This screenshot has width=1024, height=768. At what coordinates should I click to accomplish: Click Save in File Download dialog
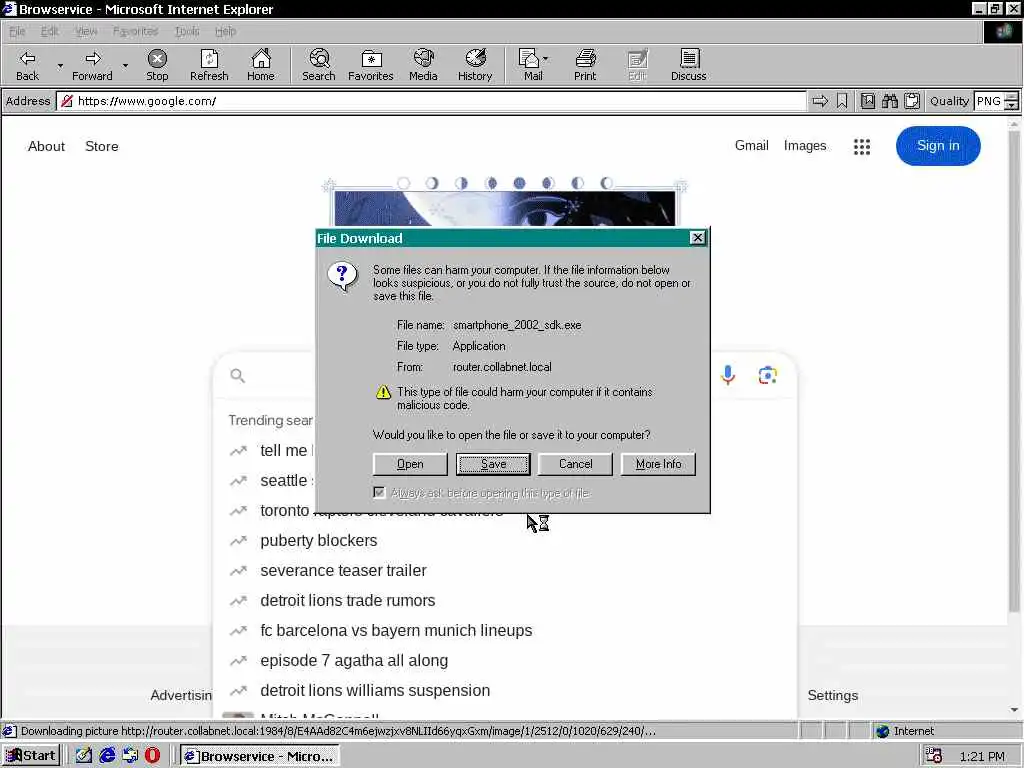(493, 464)
